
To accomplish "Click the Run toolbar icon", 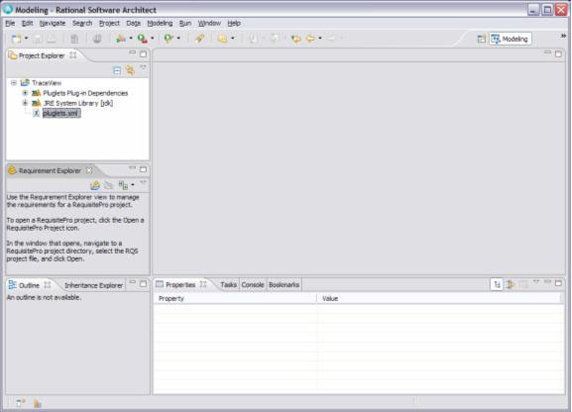I will [142, 38].
